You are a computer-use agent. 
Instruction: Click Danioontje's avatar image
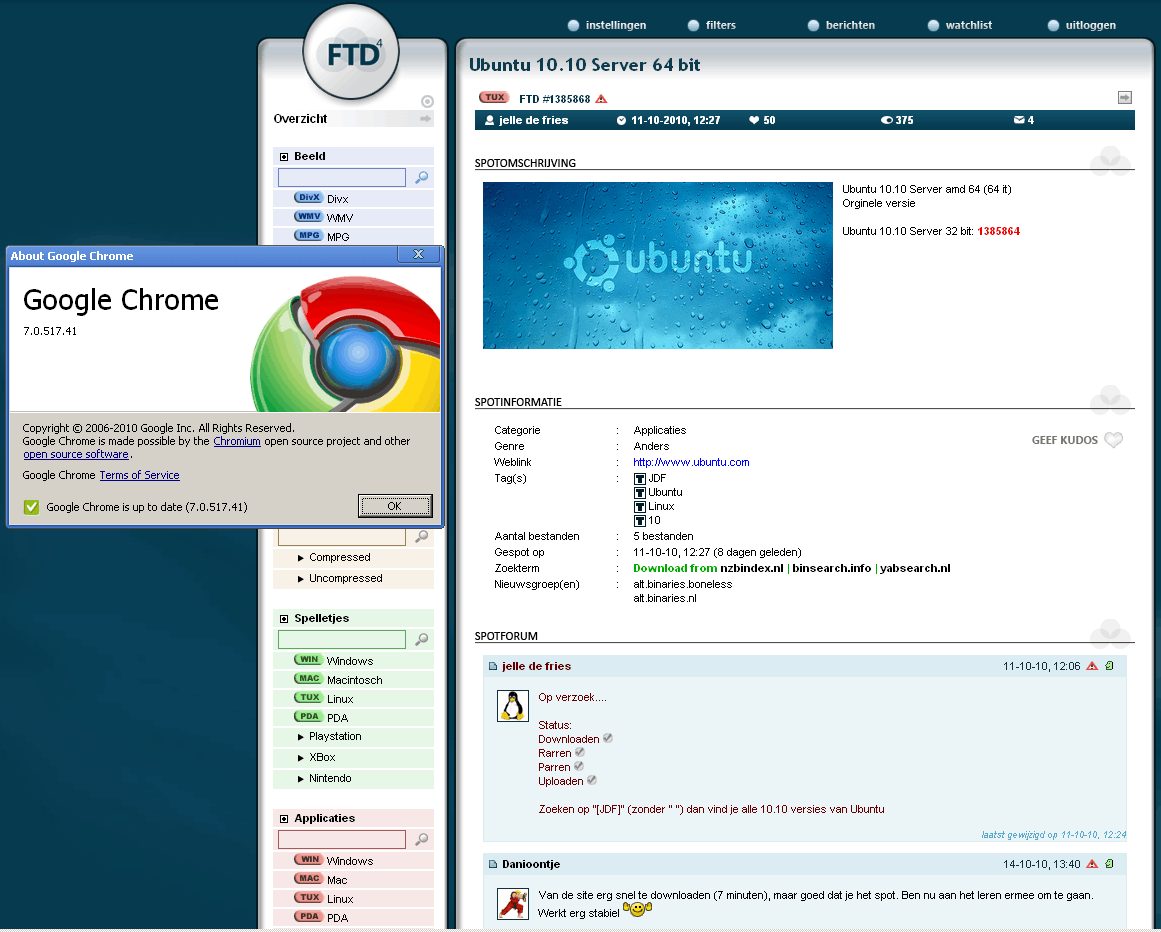tap(513, 904)
